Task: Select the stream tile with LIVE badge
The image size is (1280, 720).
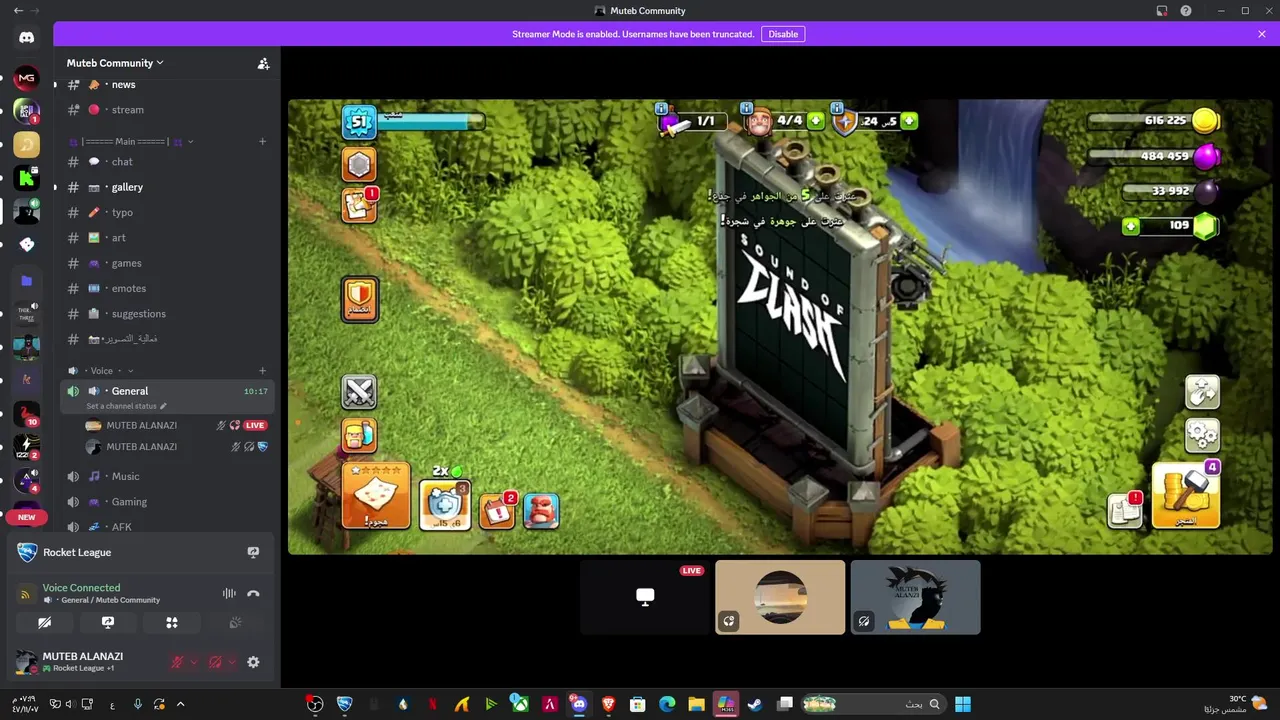Action: click(645, 597)
